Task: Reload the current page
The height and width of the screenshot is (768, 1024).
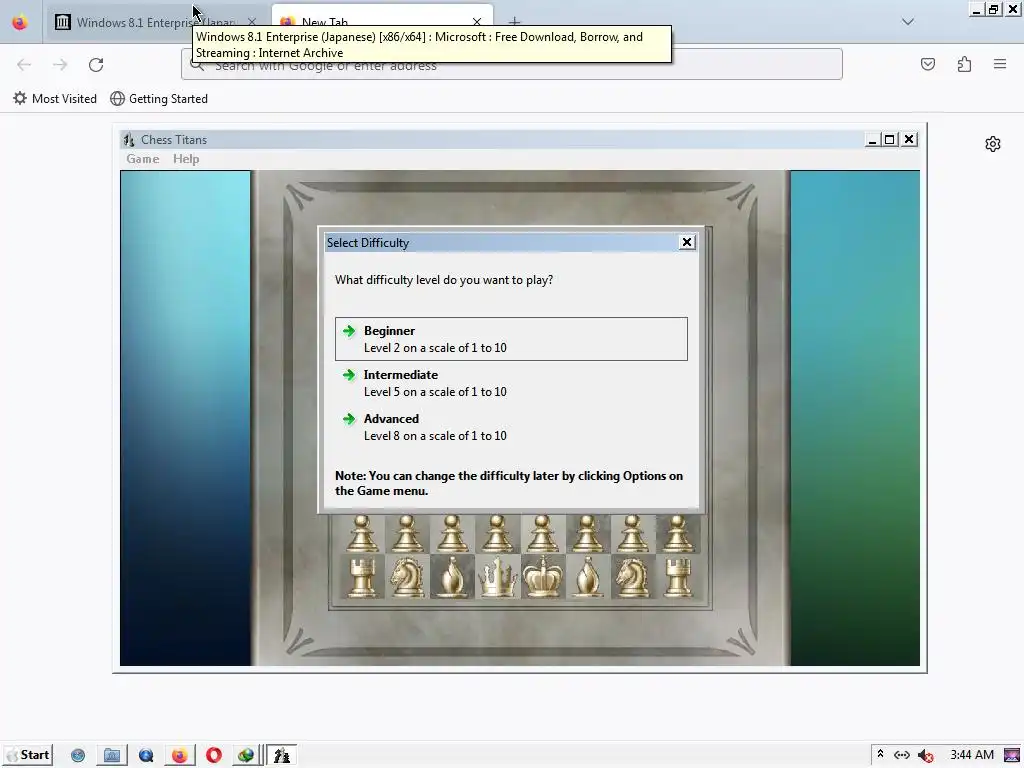Action: 96,65
